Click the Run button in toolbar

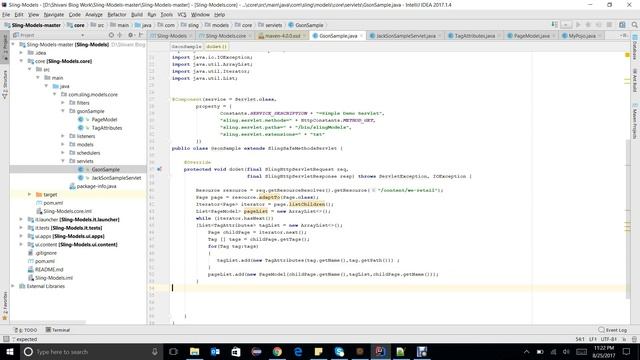click(x=578, y=25)
